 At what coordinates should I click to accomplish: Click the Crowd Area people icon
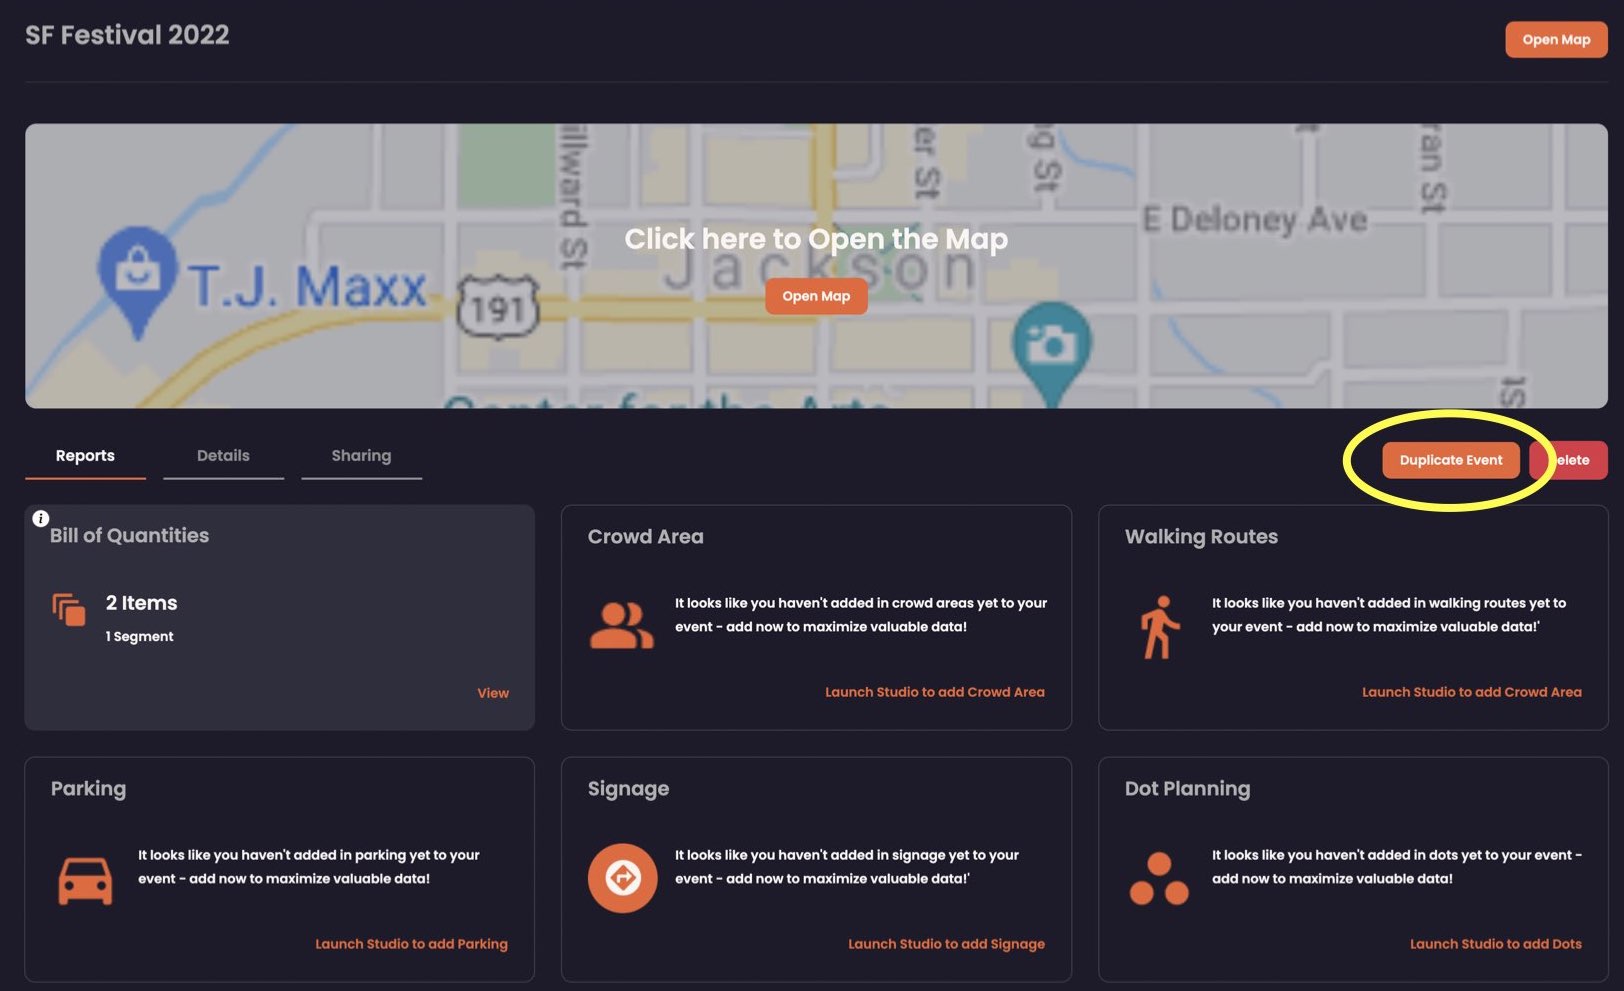(x=621, y=626)
